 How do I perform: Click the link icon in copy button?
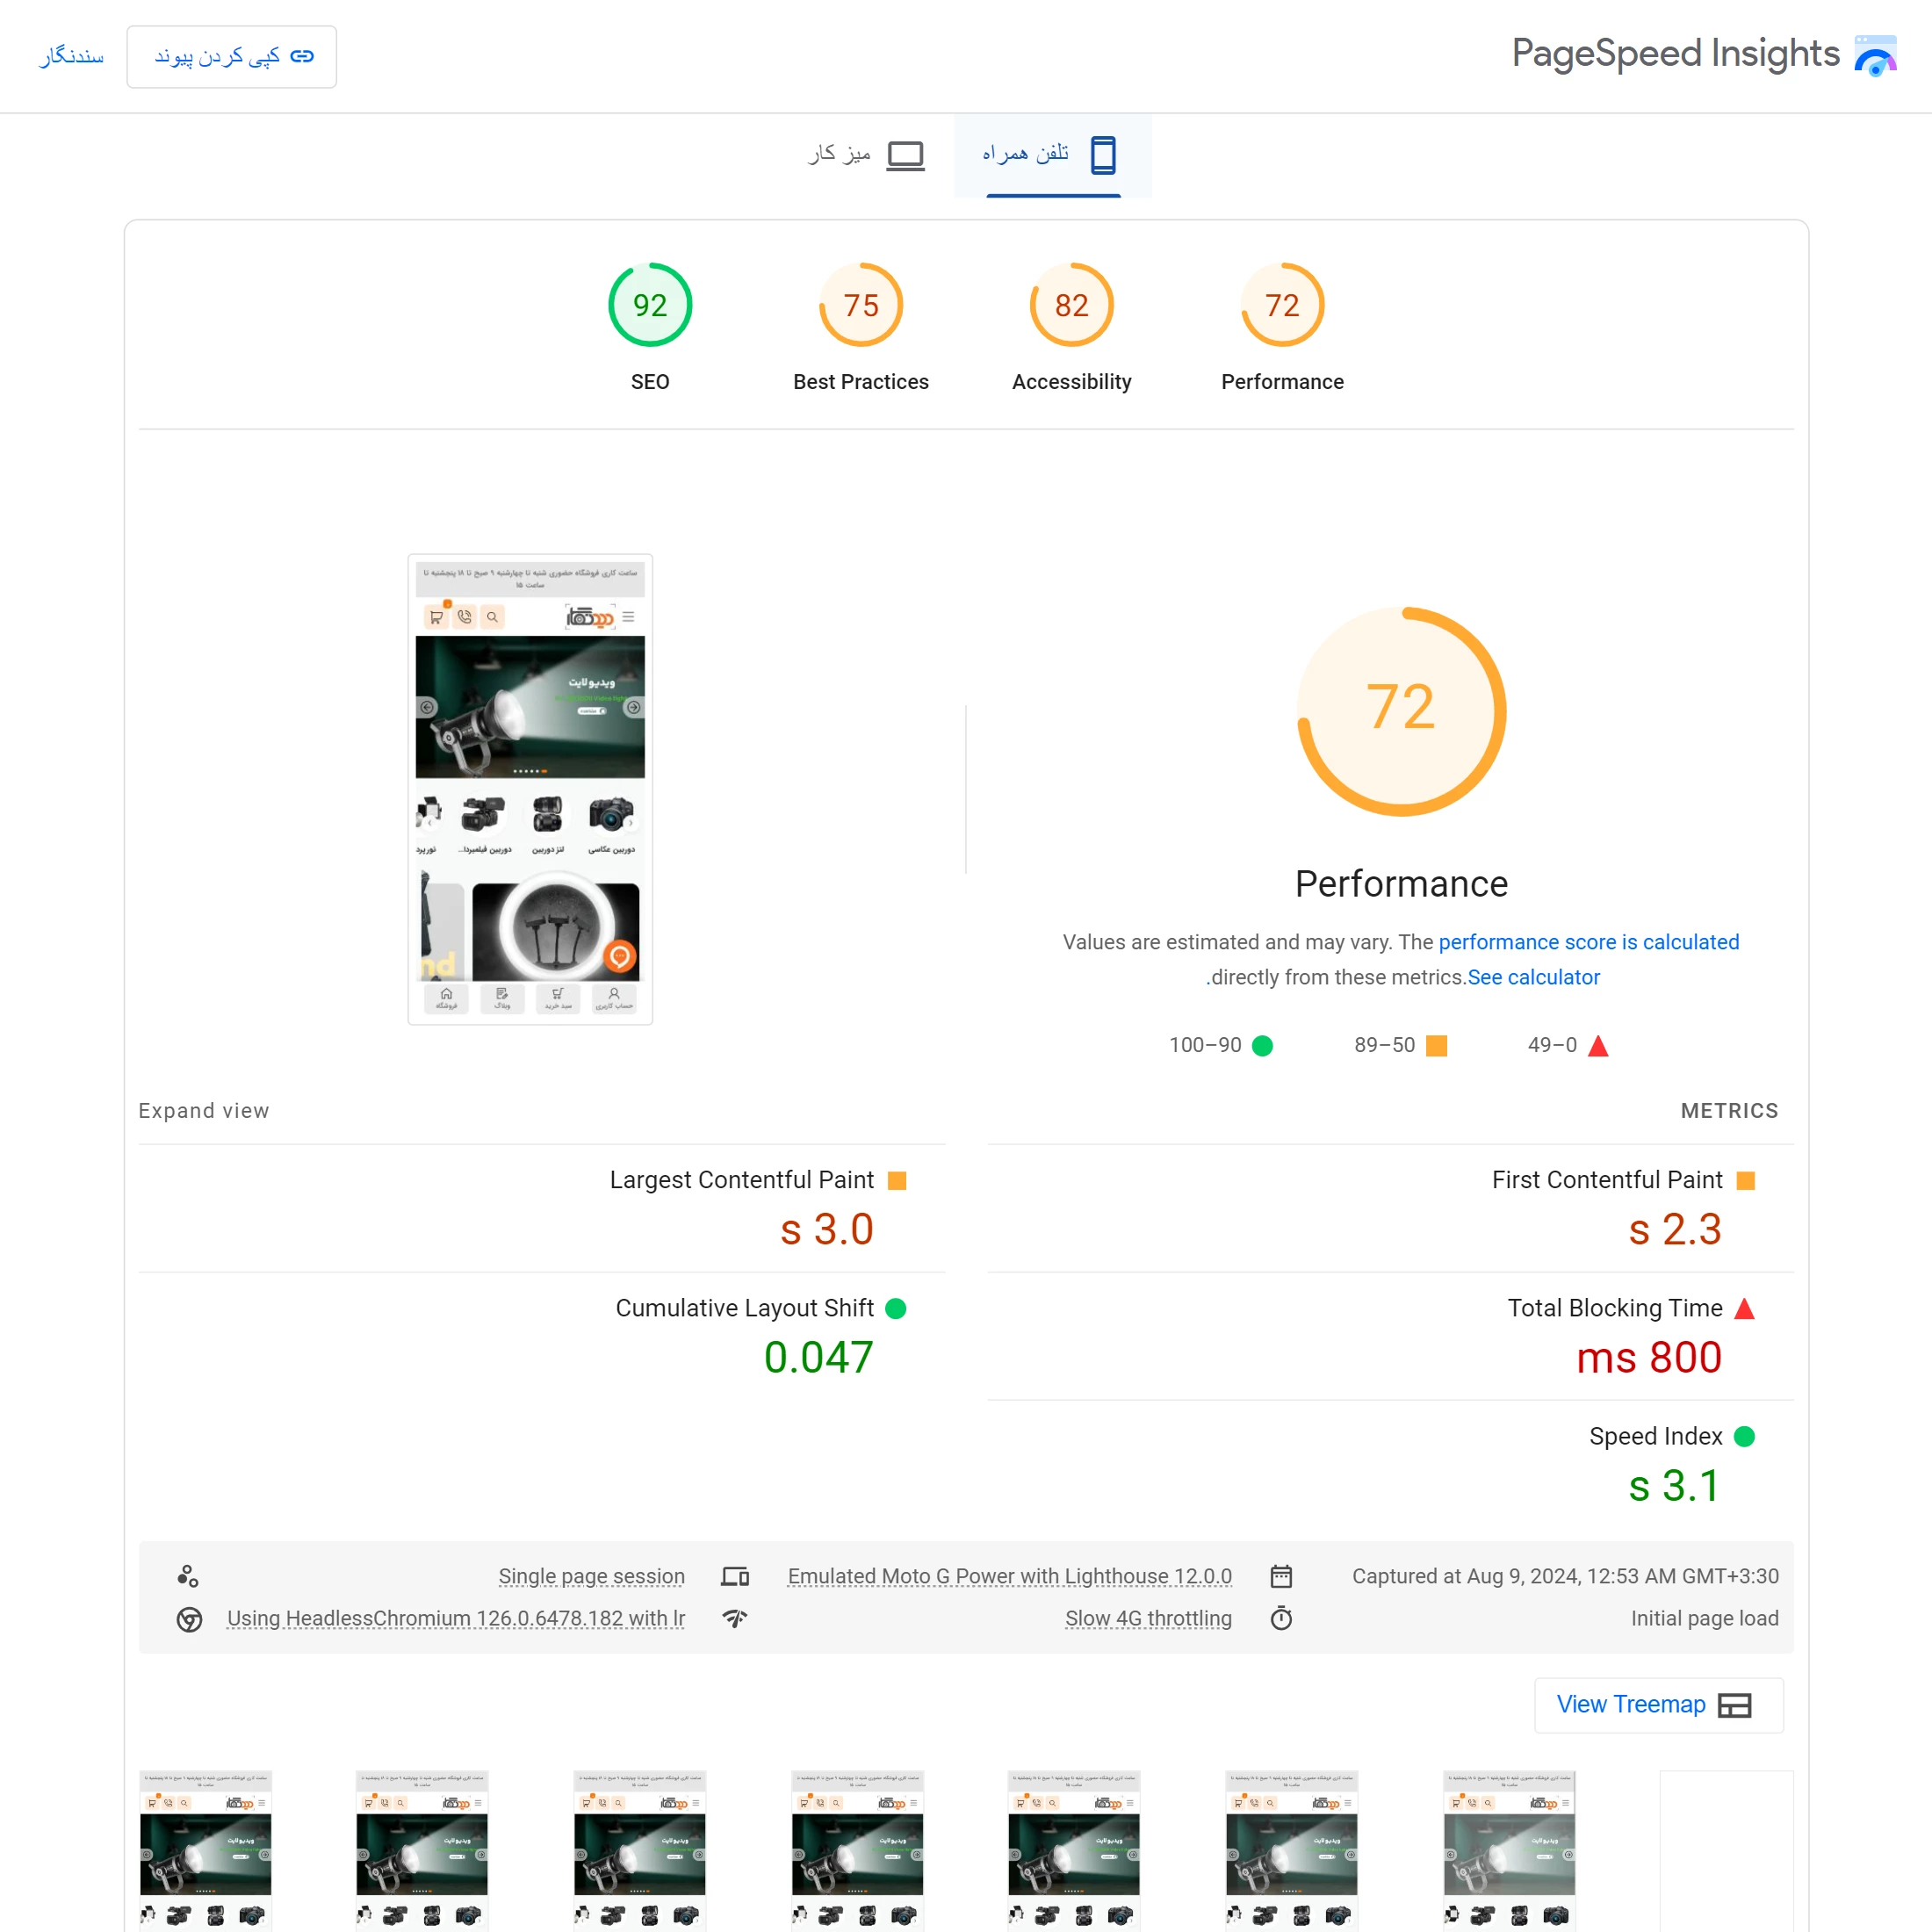(x=302, y=56)
